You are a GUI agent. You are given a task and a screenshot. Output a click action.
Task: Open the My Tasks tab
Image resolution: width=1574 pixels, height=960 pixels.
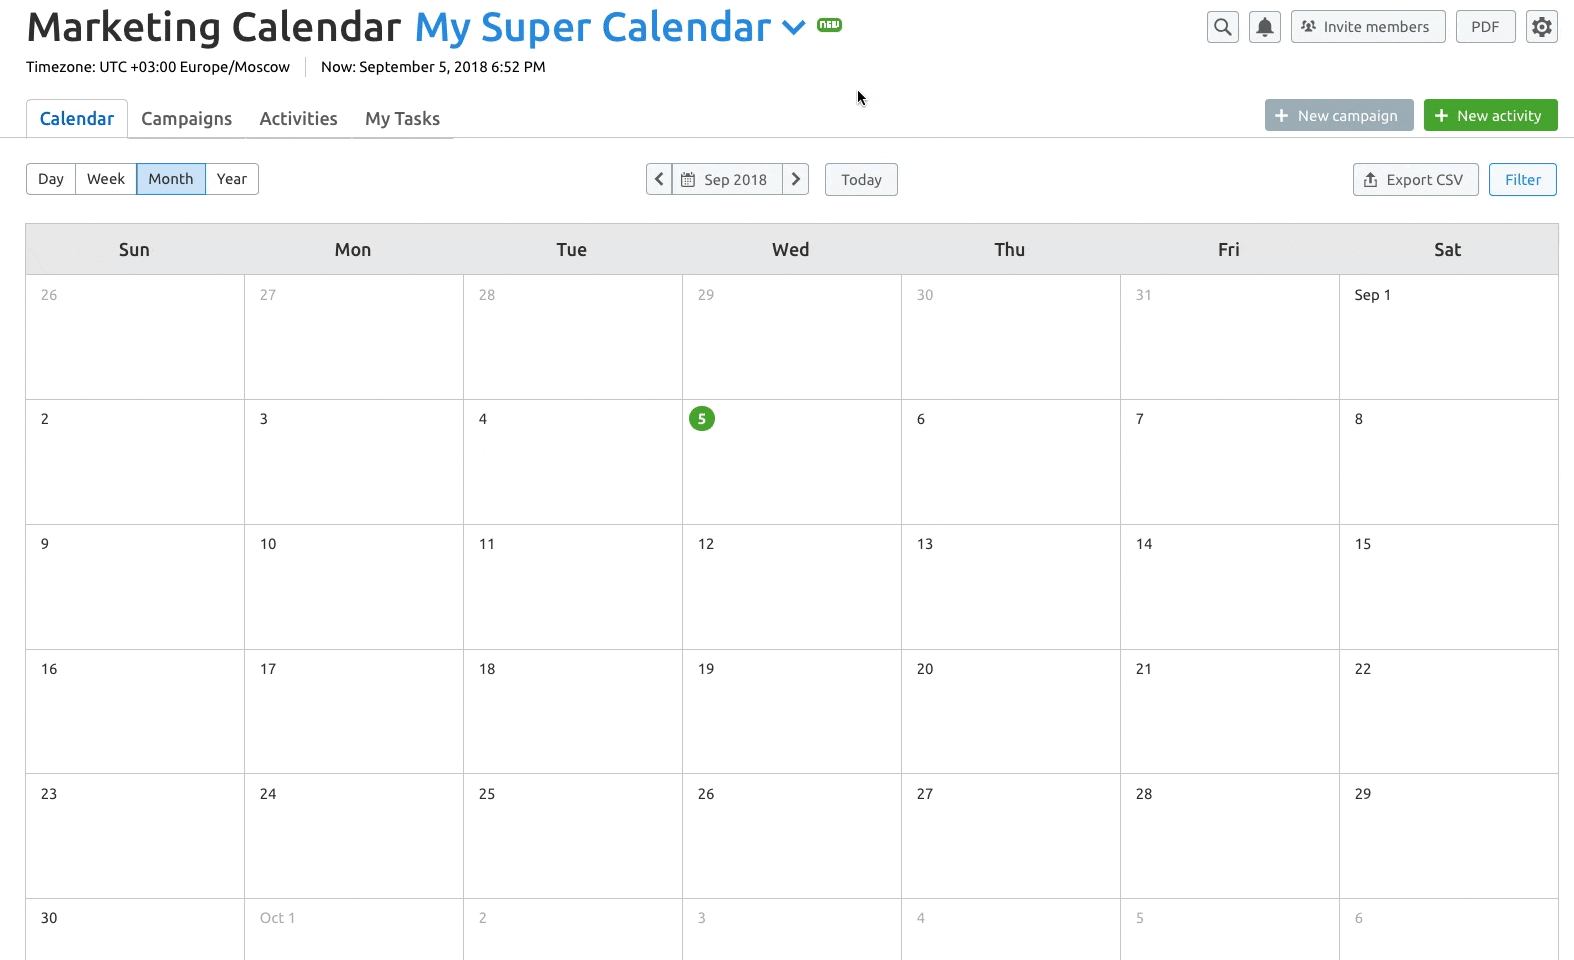pyautogui.click(x=402, y=118)
